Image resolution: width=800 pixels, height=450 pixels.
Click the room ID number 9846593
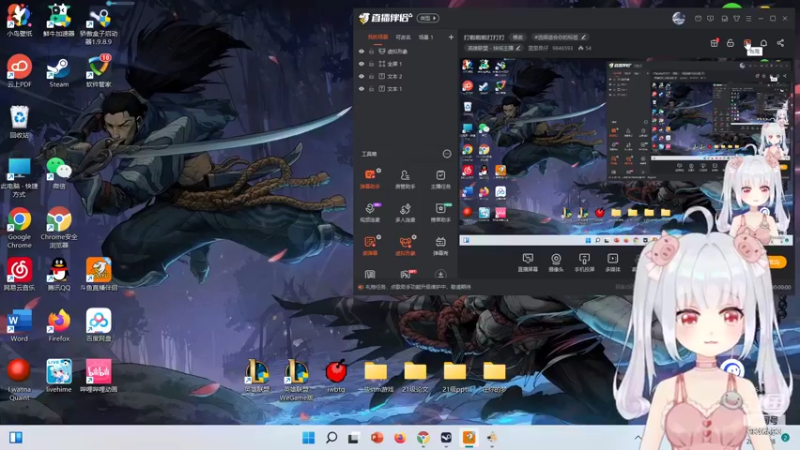click(562, 48)
